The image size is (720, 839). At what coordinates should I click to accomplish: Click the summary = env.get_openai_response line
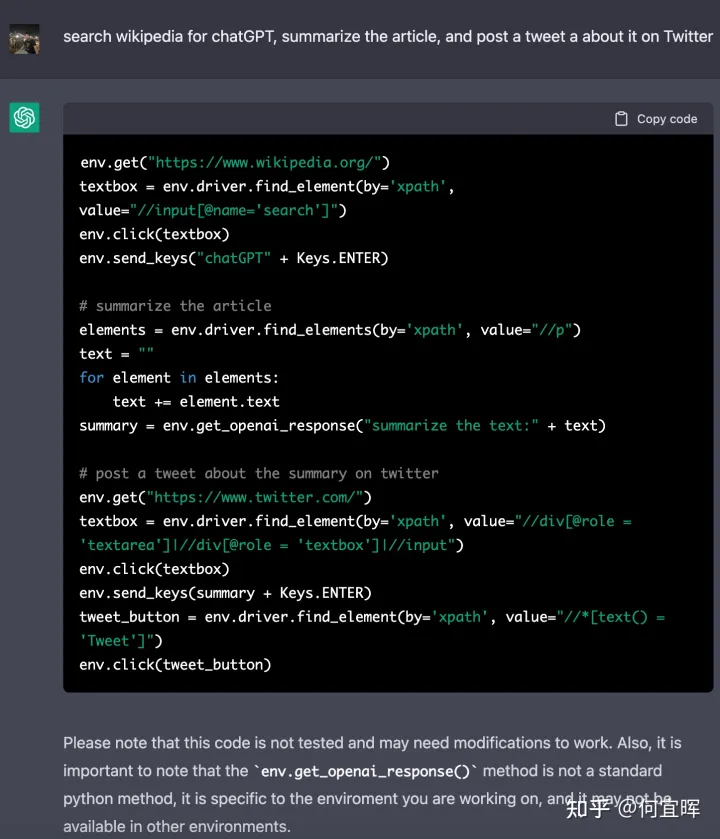pyautogui.click(x=342, y=426)
